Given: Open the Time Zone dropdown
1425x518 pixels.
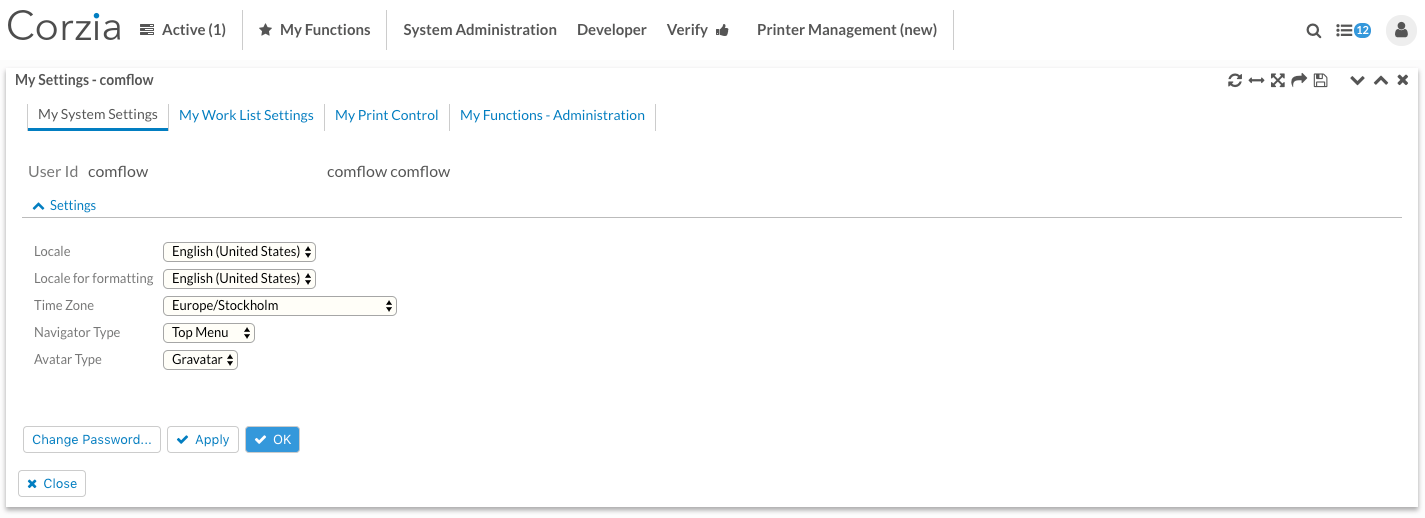Looking at the screenshot, I should point(280,306).
